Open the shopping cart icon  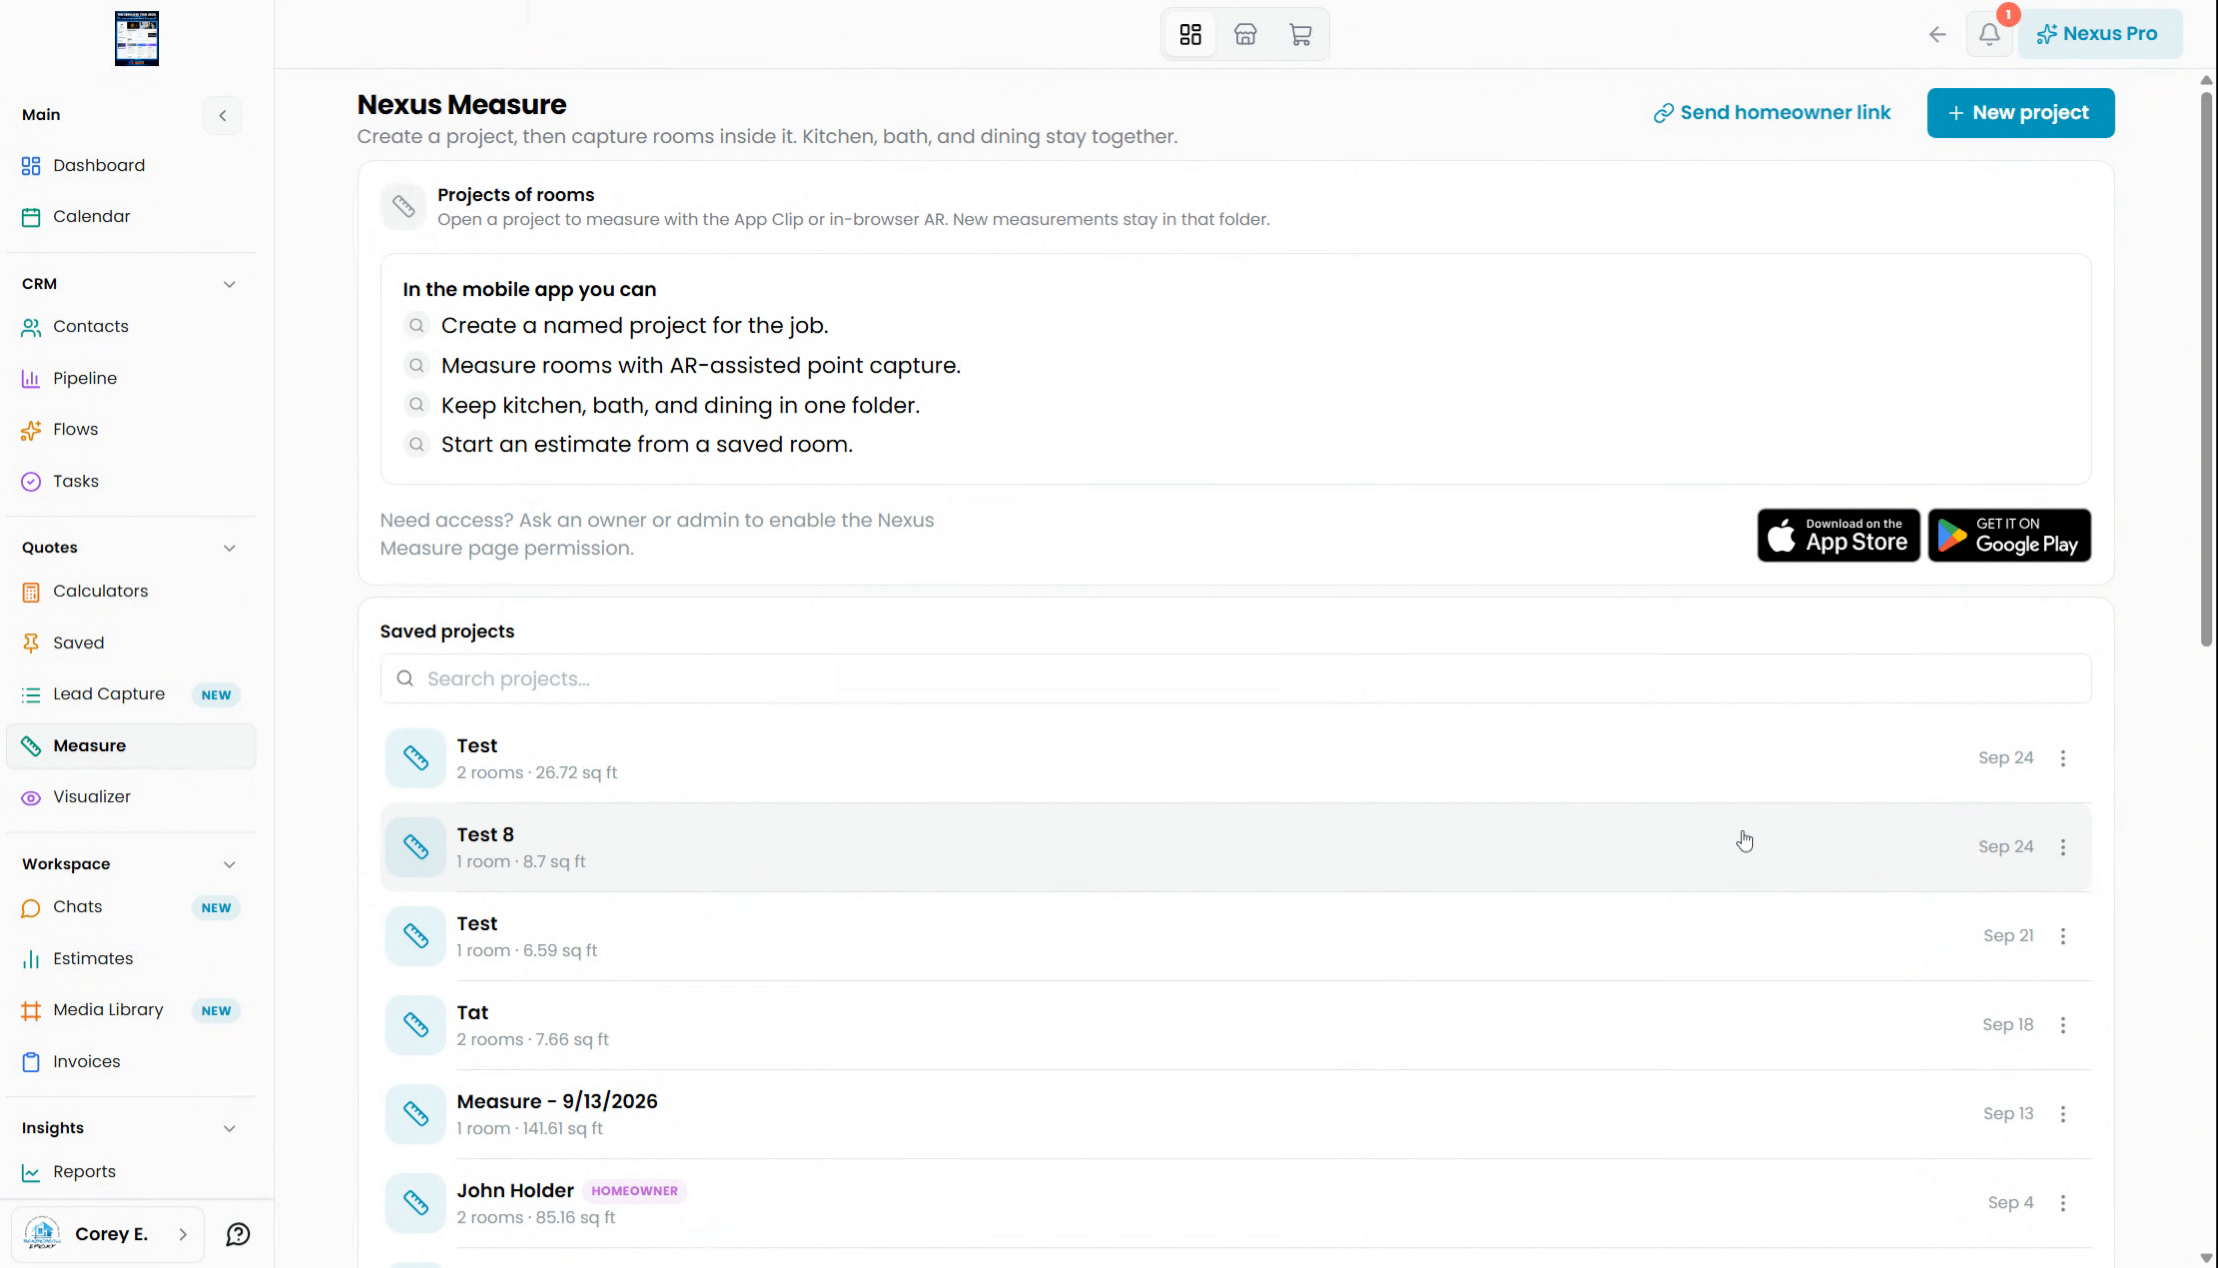point(1300,34)
